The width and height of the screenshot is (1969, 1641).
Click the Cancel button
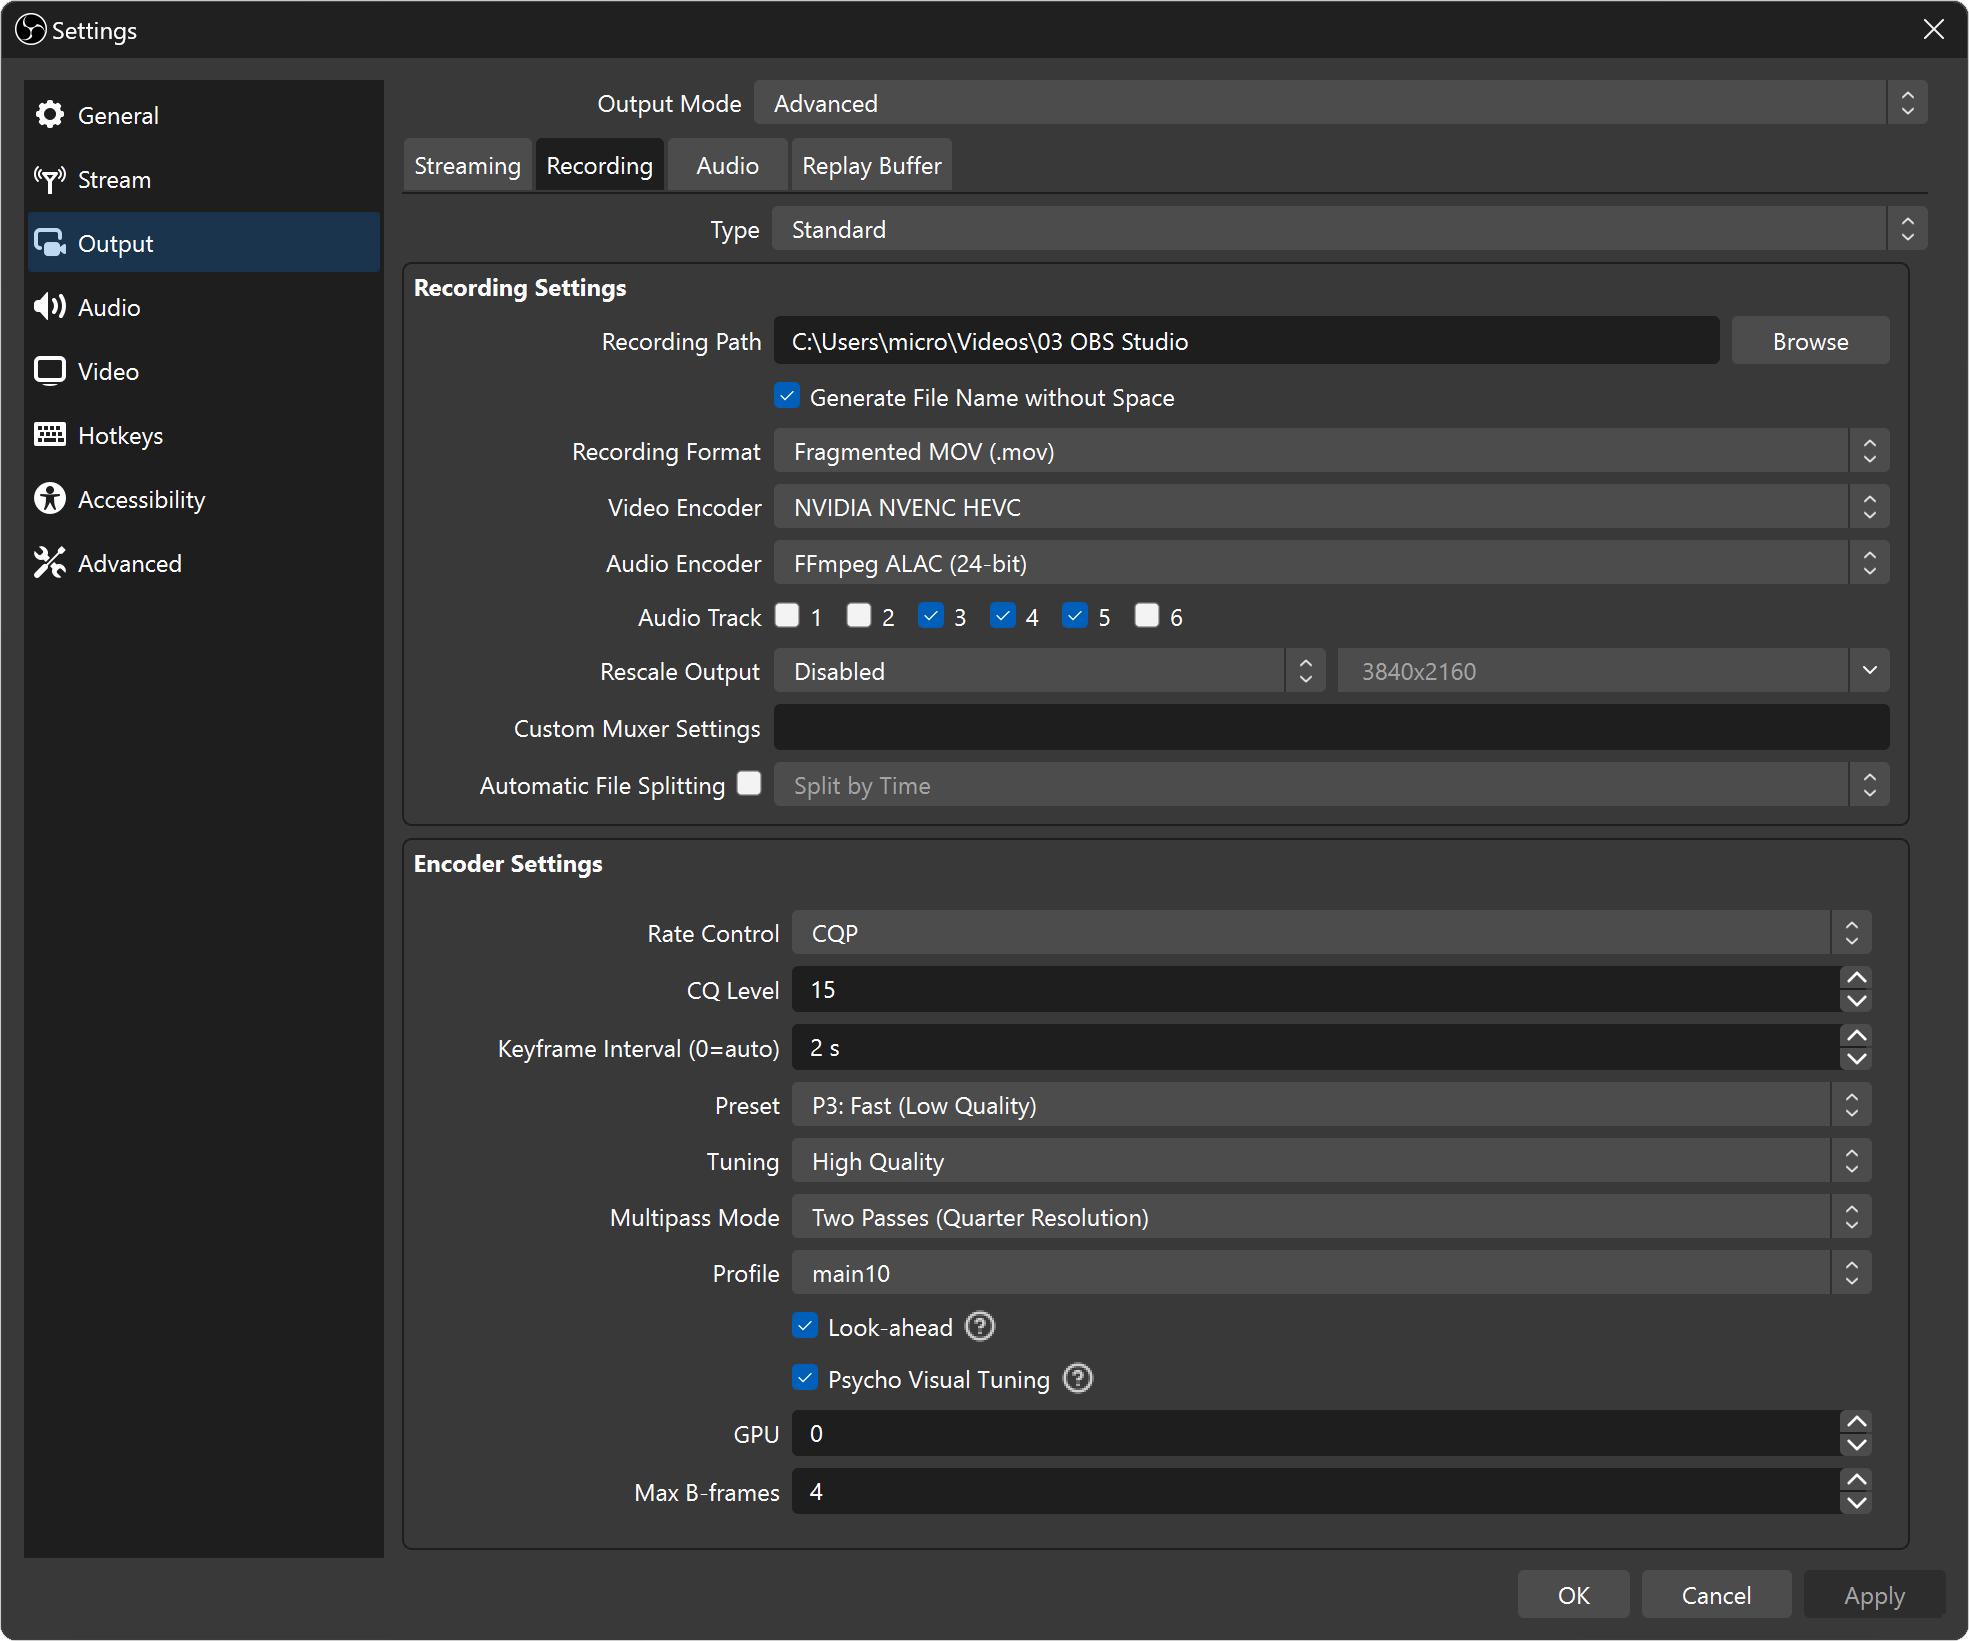pyautogui.click(x=1716, y=1595)
